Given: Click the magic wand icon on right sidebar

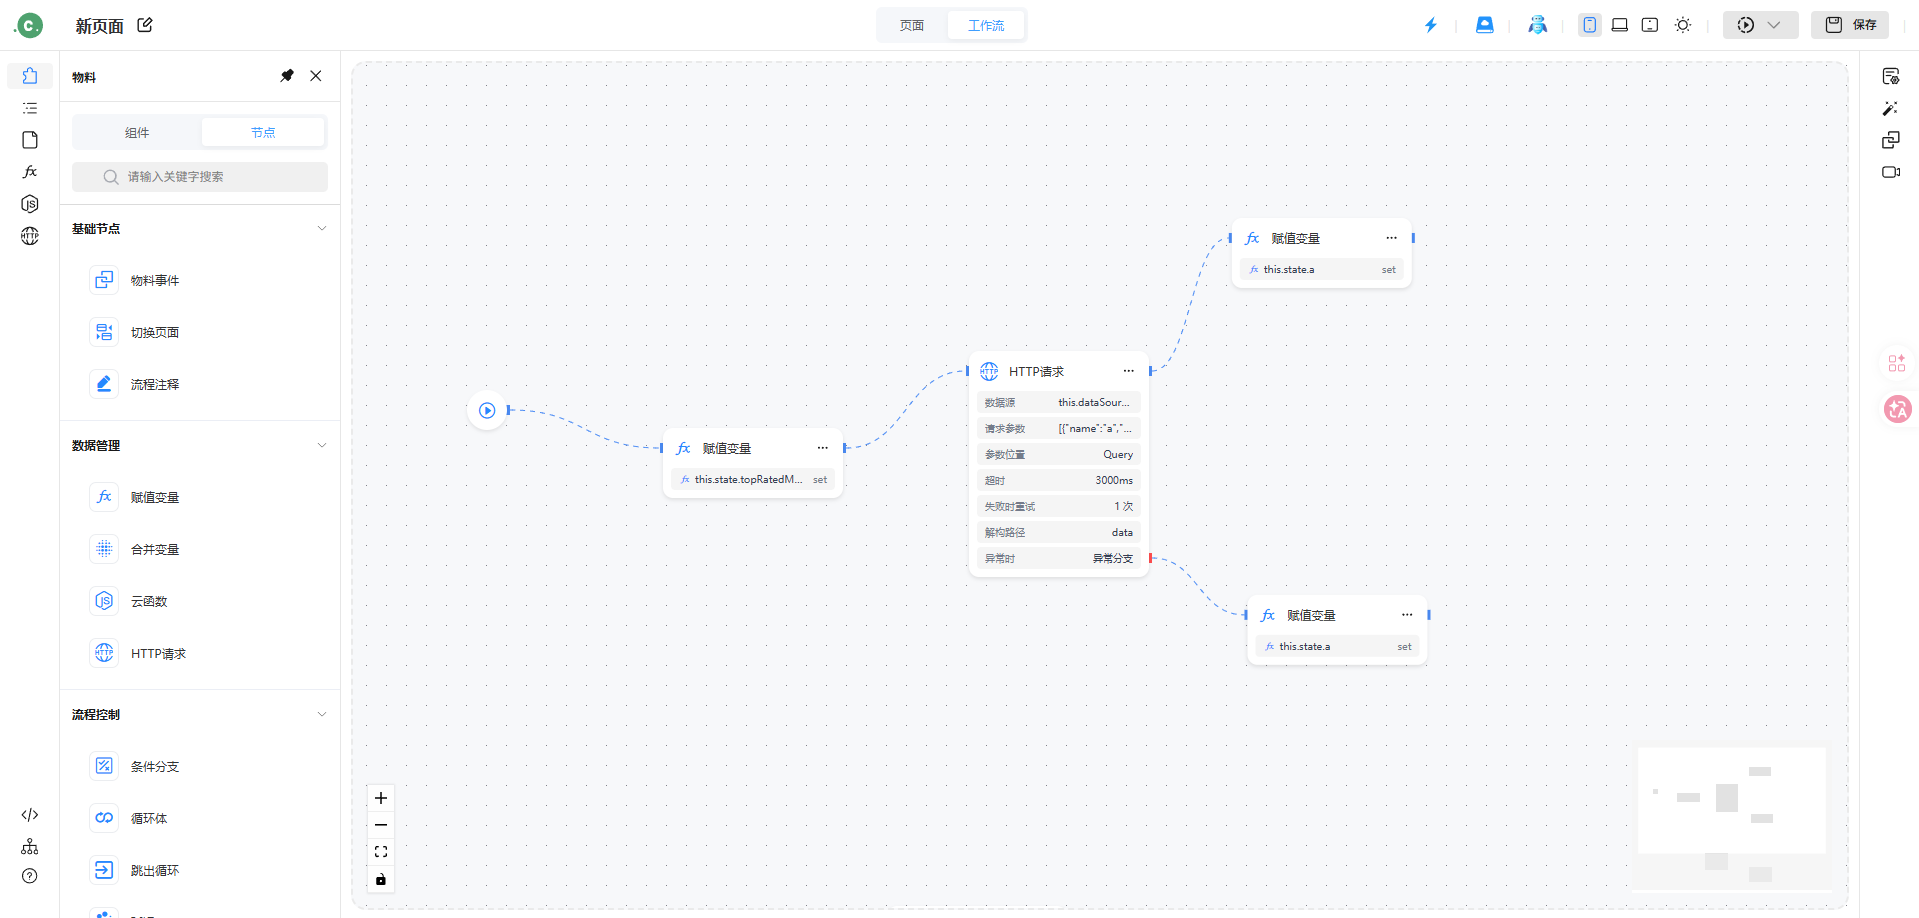Looking at the screenshot, I should (1890, 108).
